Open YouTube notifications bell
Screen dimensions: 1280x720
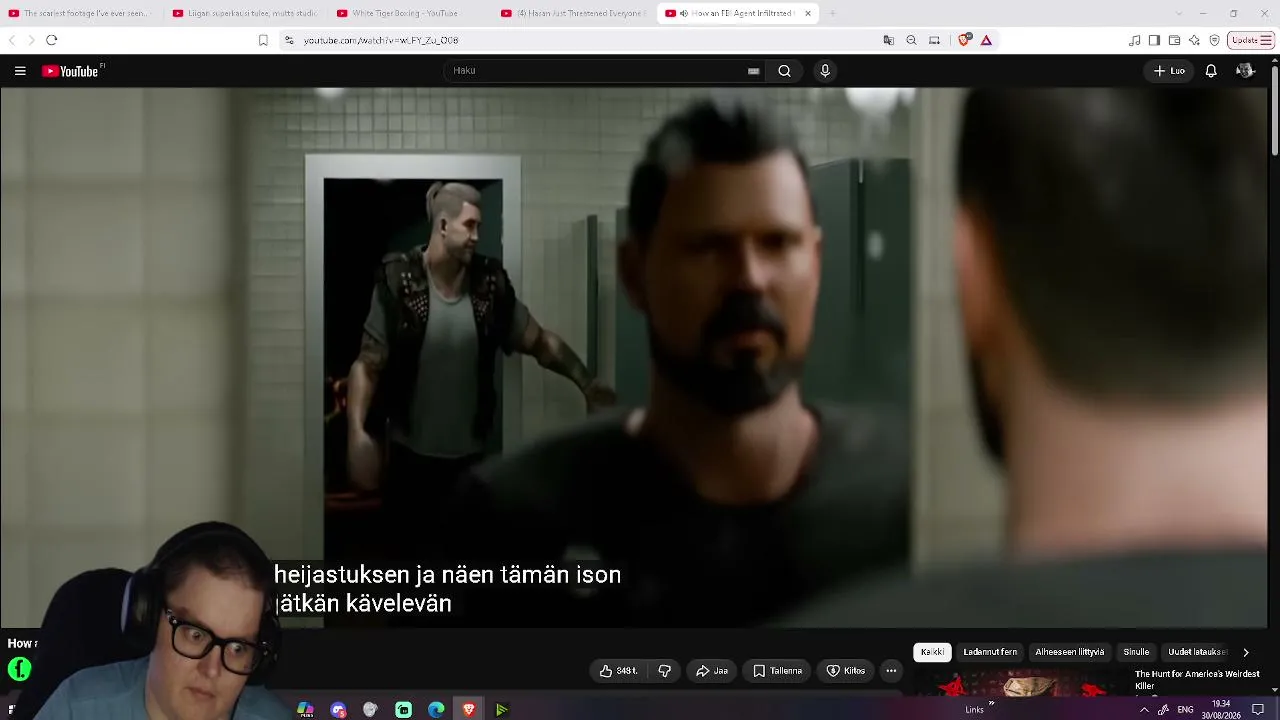tap(1211, 71)
